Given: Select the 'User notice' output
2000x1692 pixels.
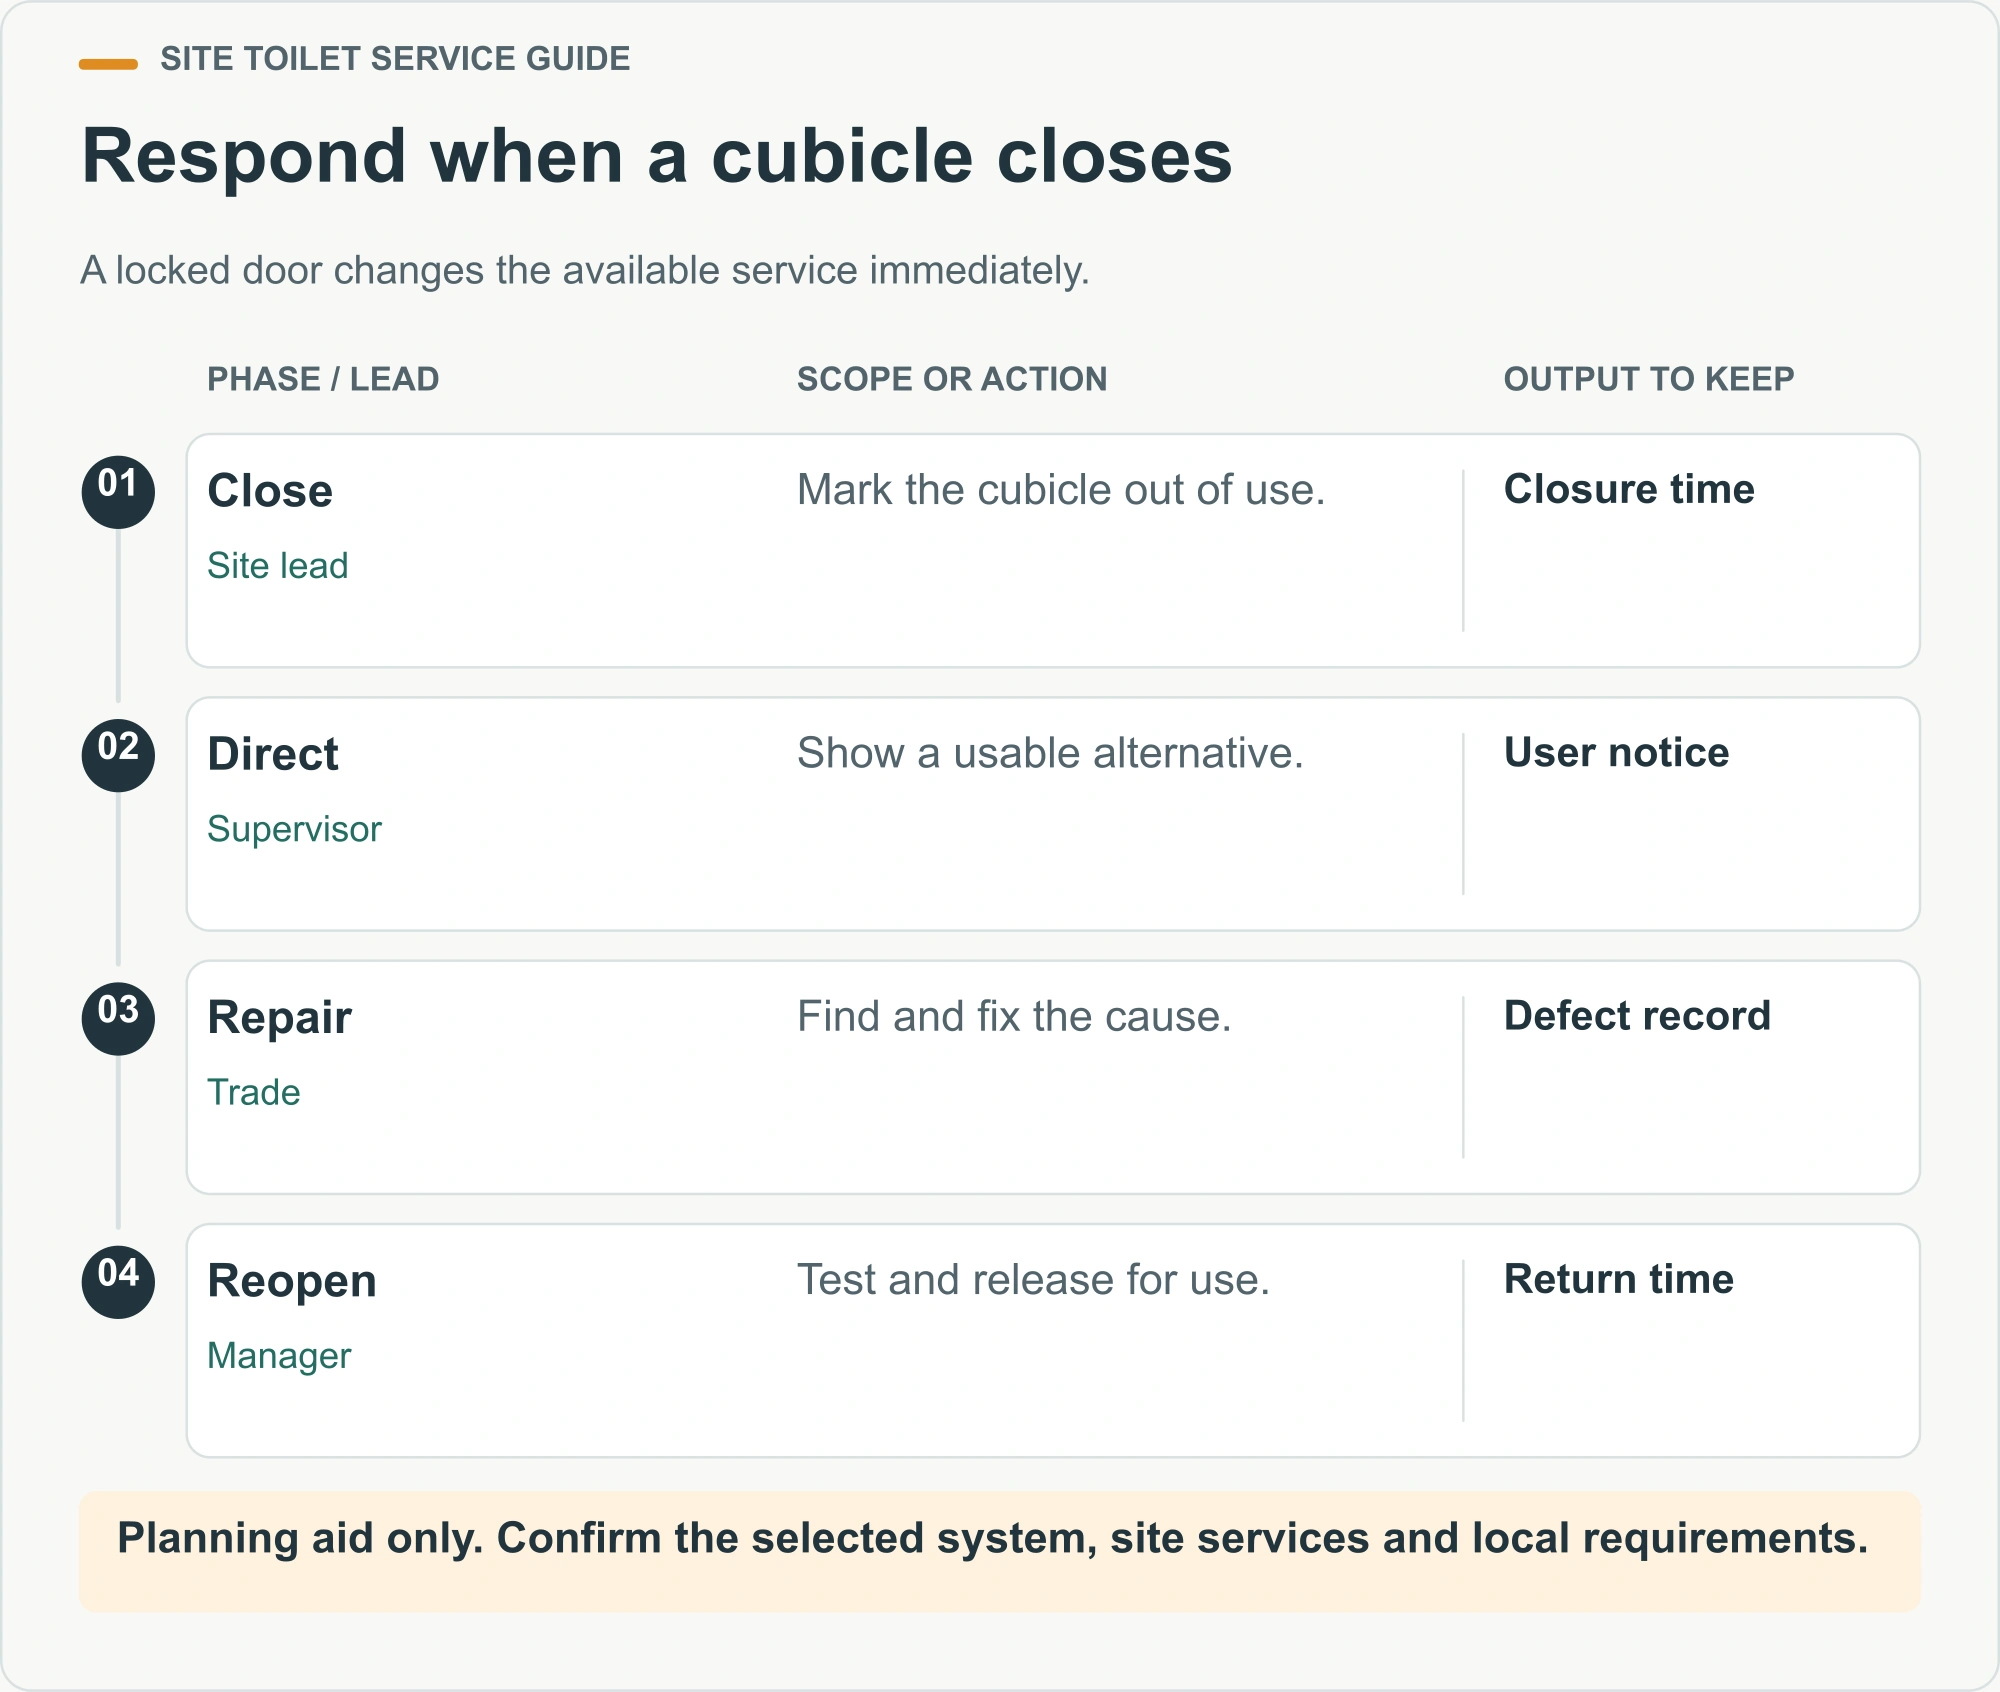Looking at the screenshot, I should pyautogui.click(x=1616, y=752).
